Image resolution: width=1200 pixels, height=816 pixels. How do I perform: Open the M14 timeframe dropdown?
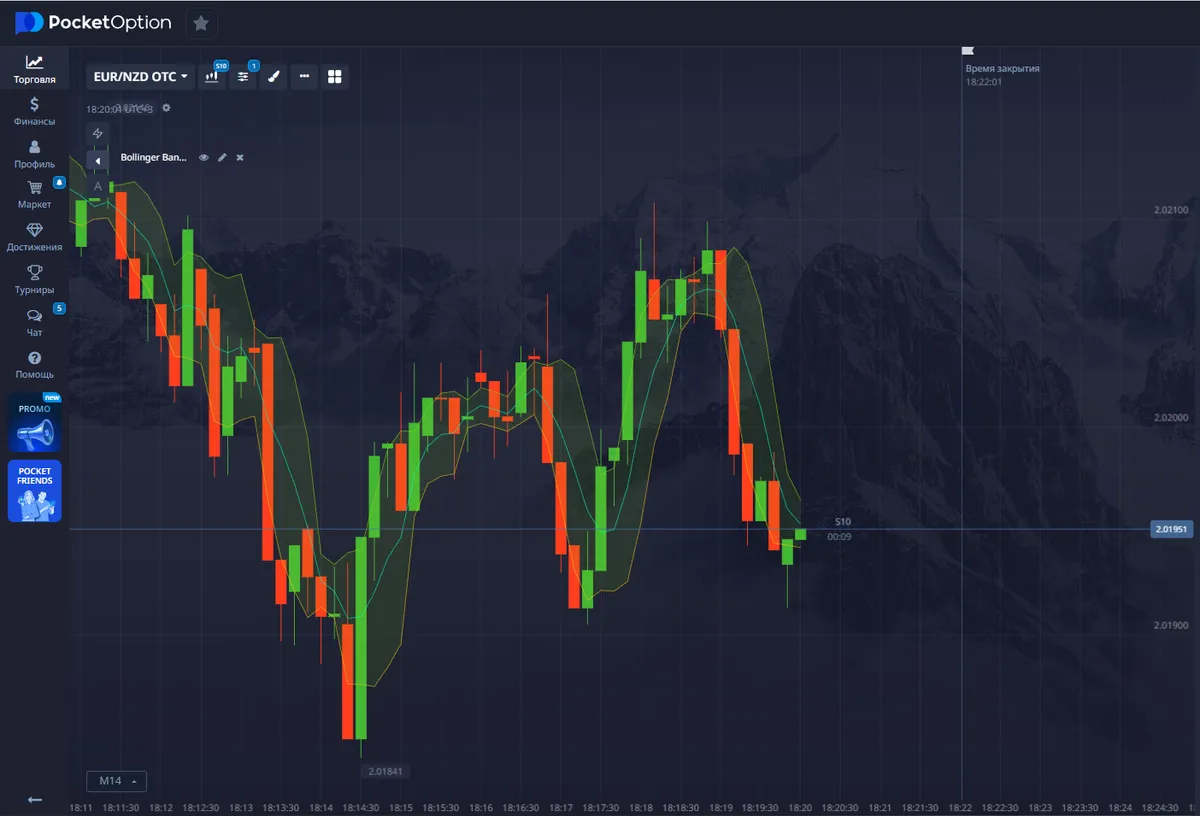[116, 781]
